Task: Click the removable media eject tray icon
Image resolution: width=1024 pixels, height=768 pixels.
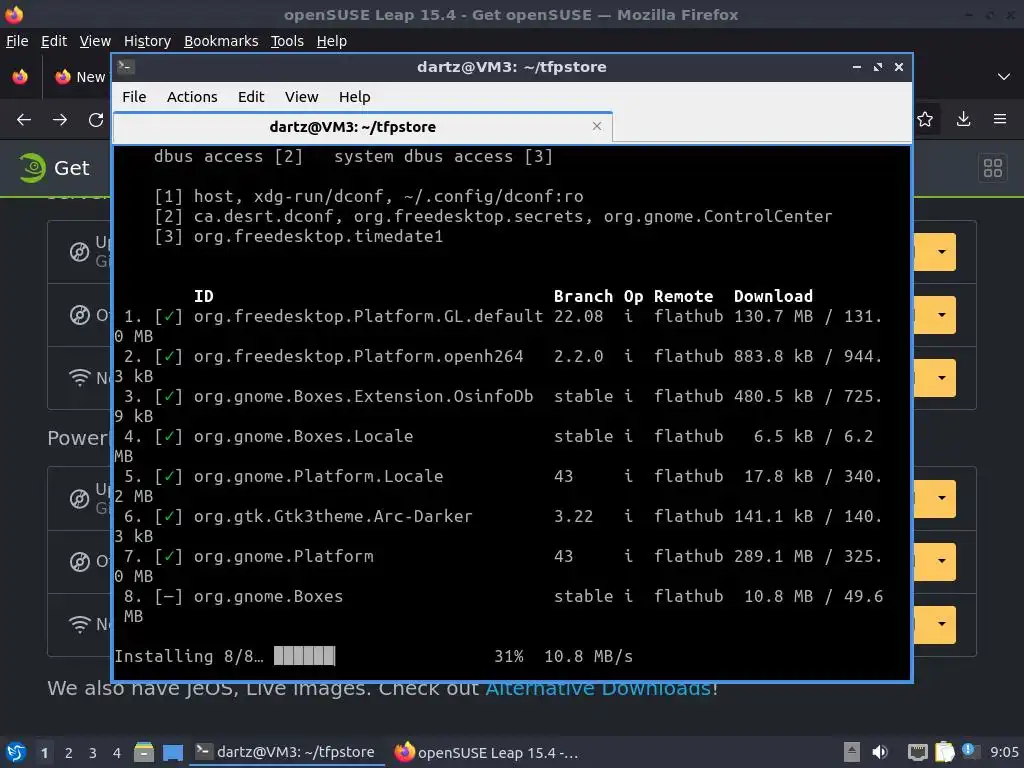Action: [x=852, y=752]
